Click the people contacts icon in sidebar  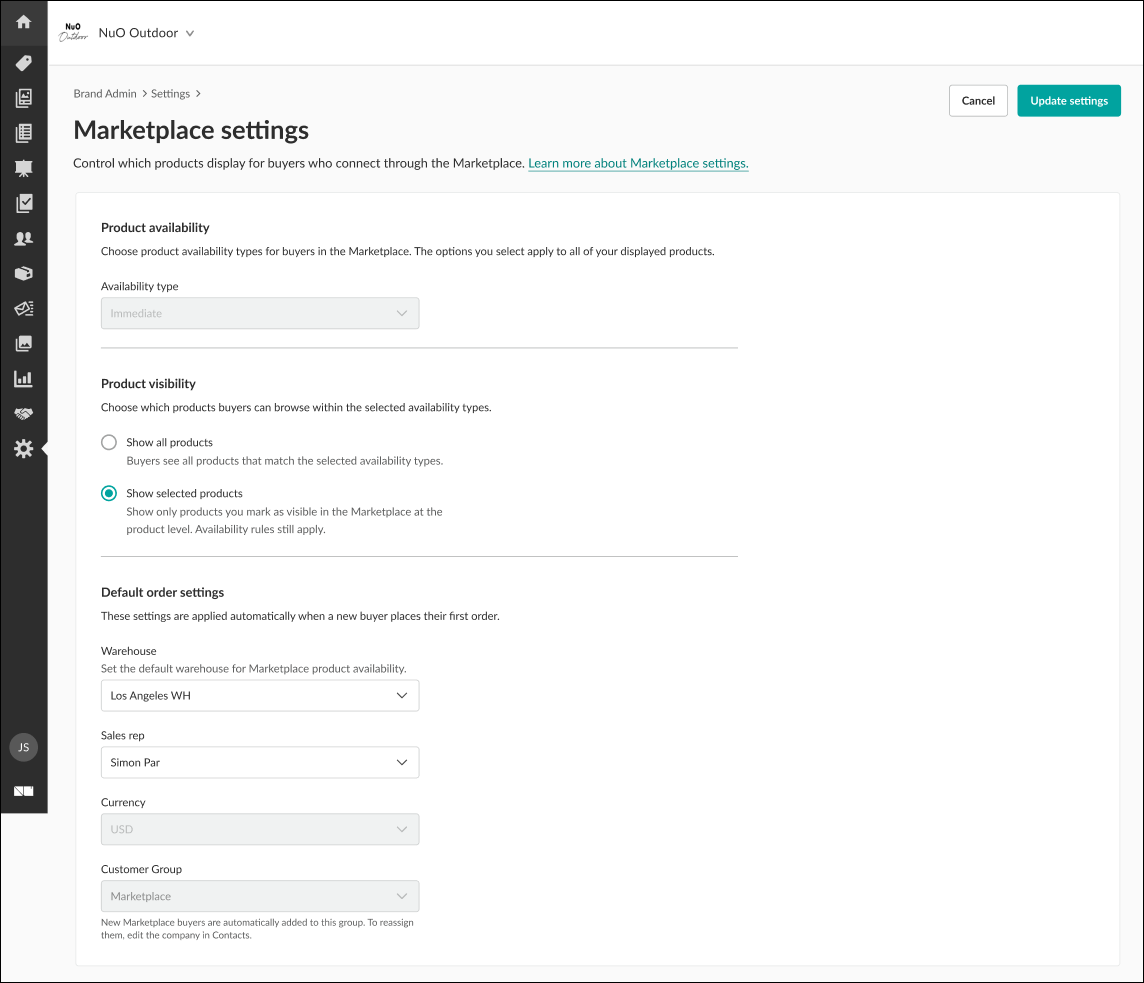tap(23, 239)
